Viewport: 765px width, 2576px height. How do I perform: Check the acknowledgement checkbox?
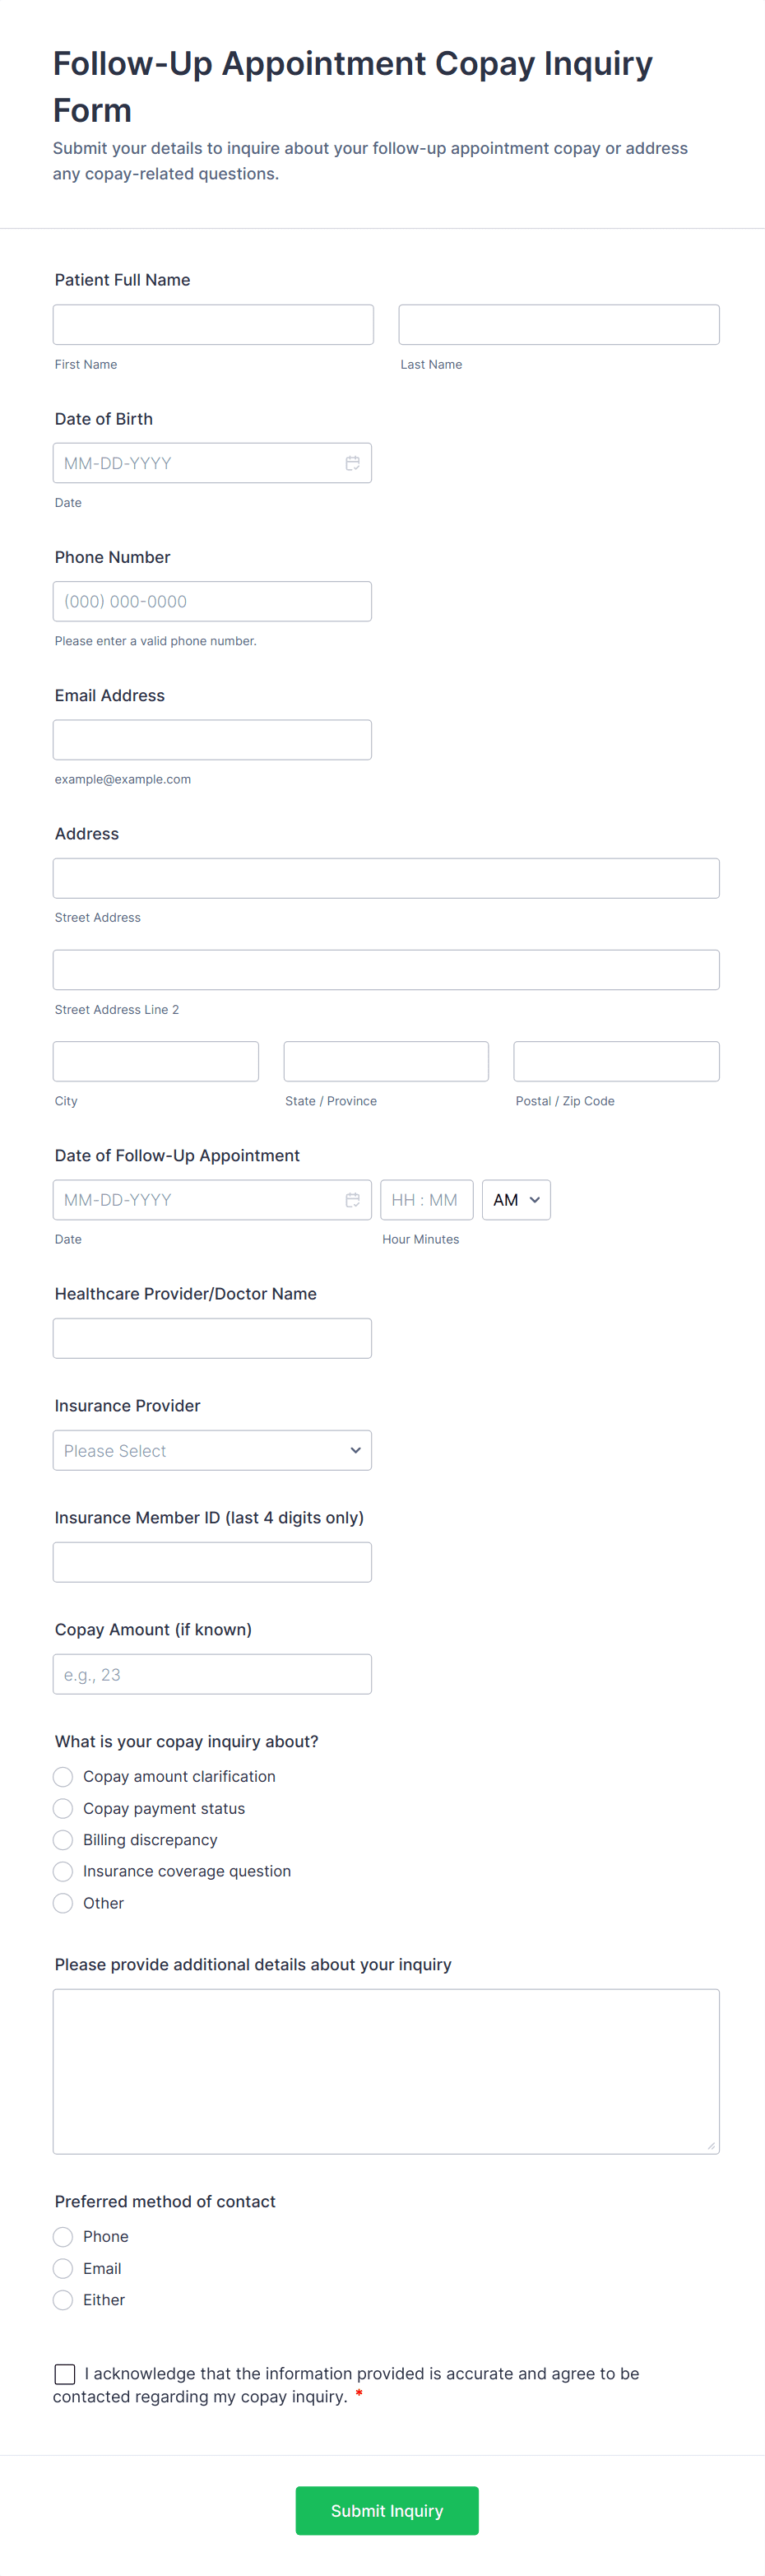click(65, 2373)
